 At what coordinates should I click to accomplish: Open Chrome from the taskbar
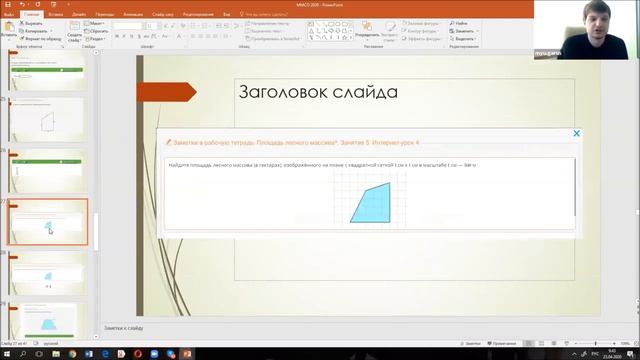[72, 354]
